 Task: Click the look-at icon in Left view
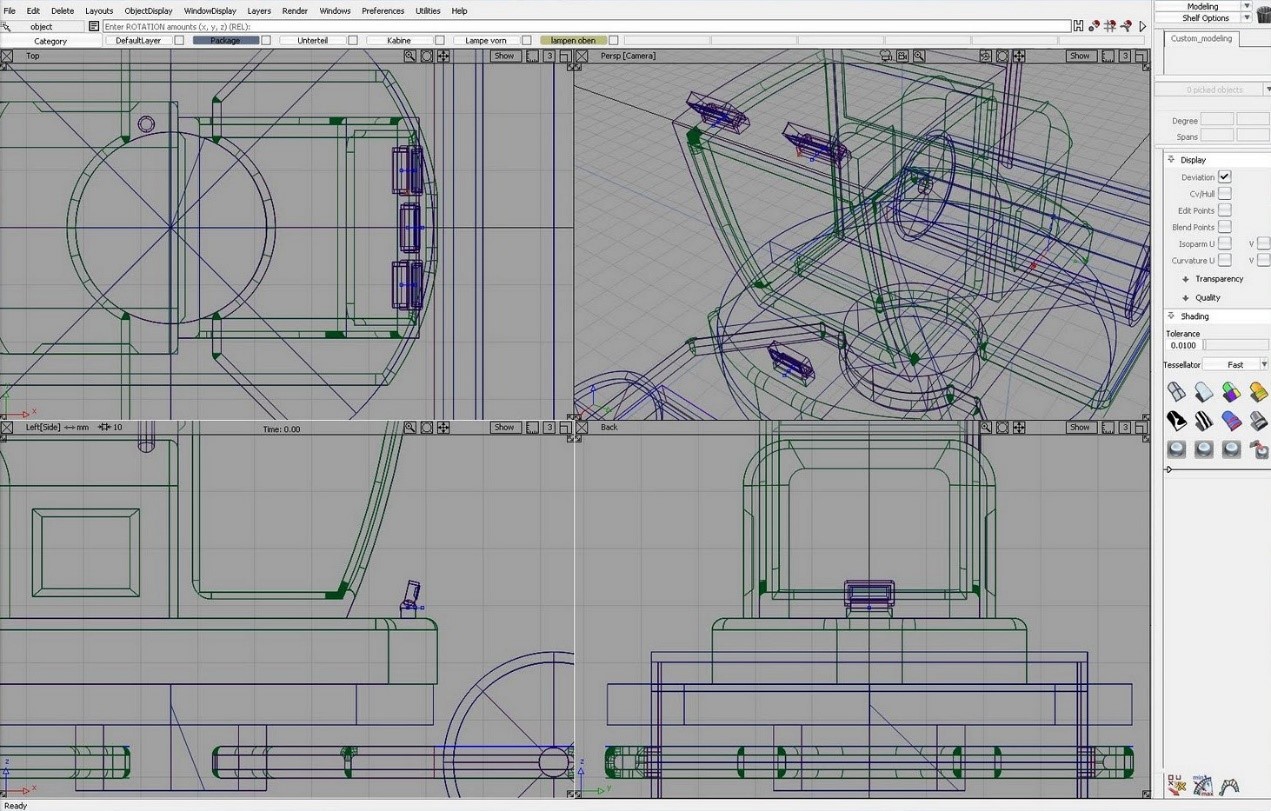coord(427,428)
